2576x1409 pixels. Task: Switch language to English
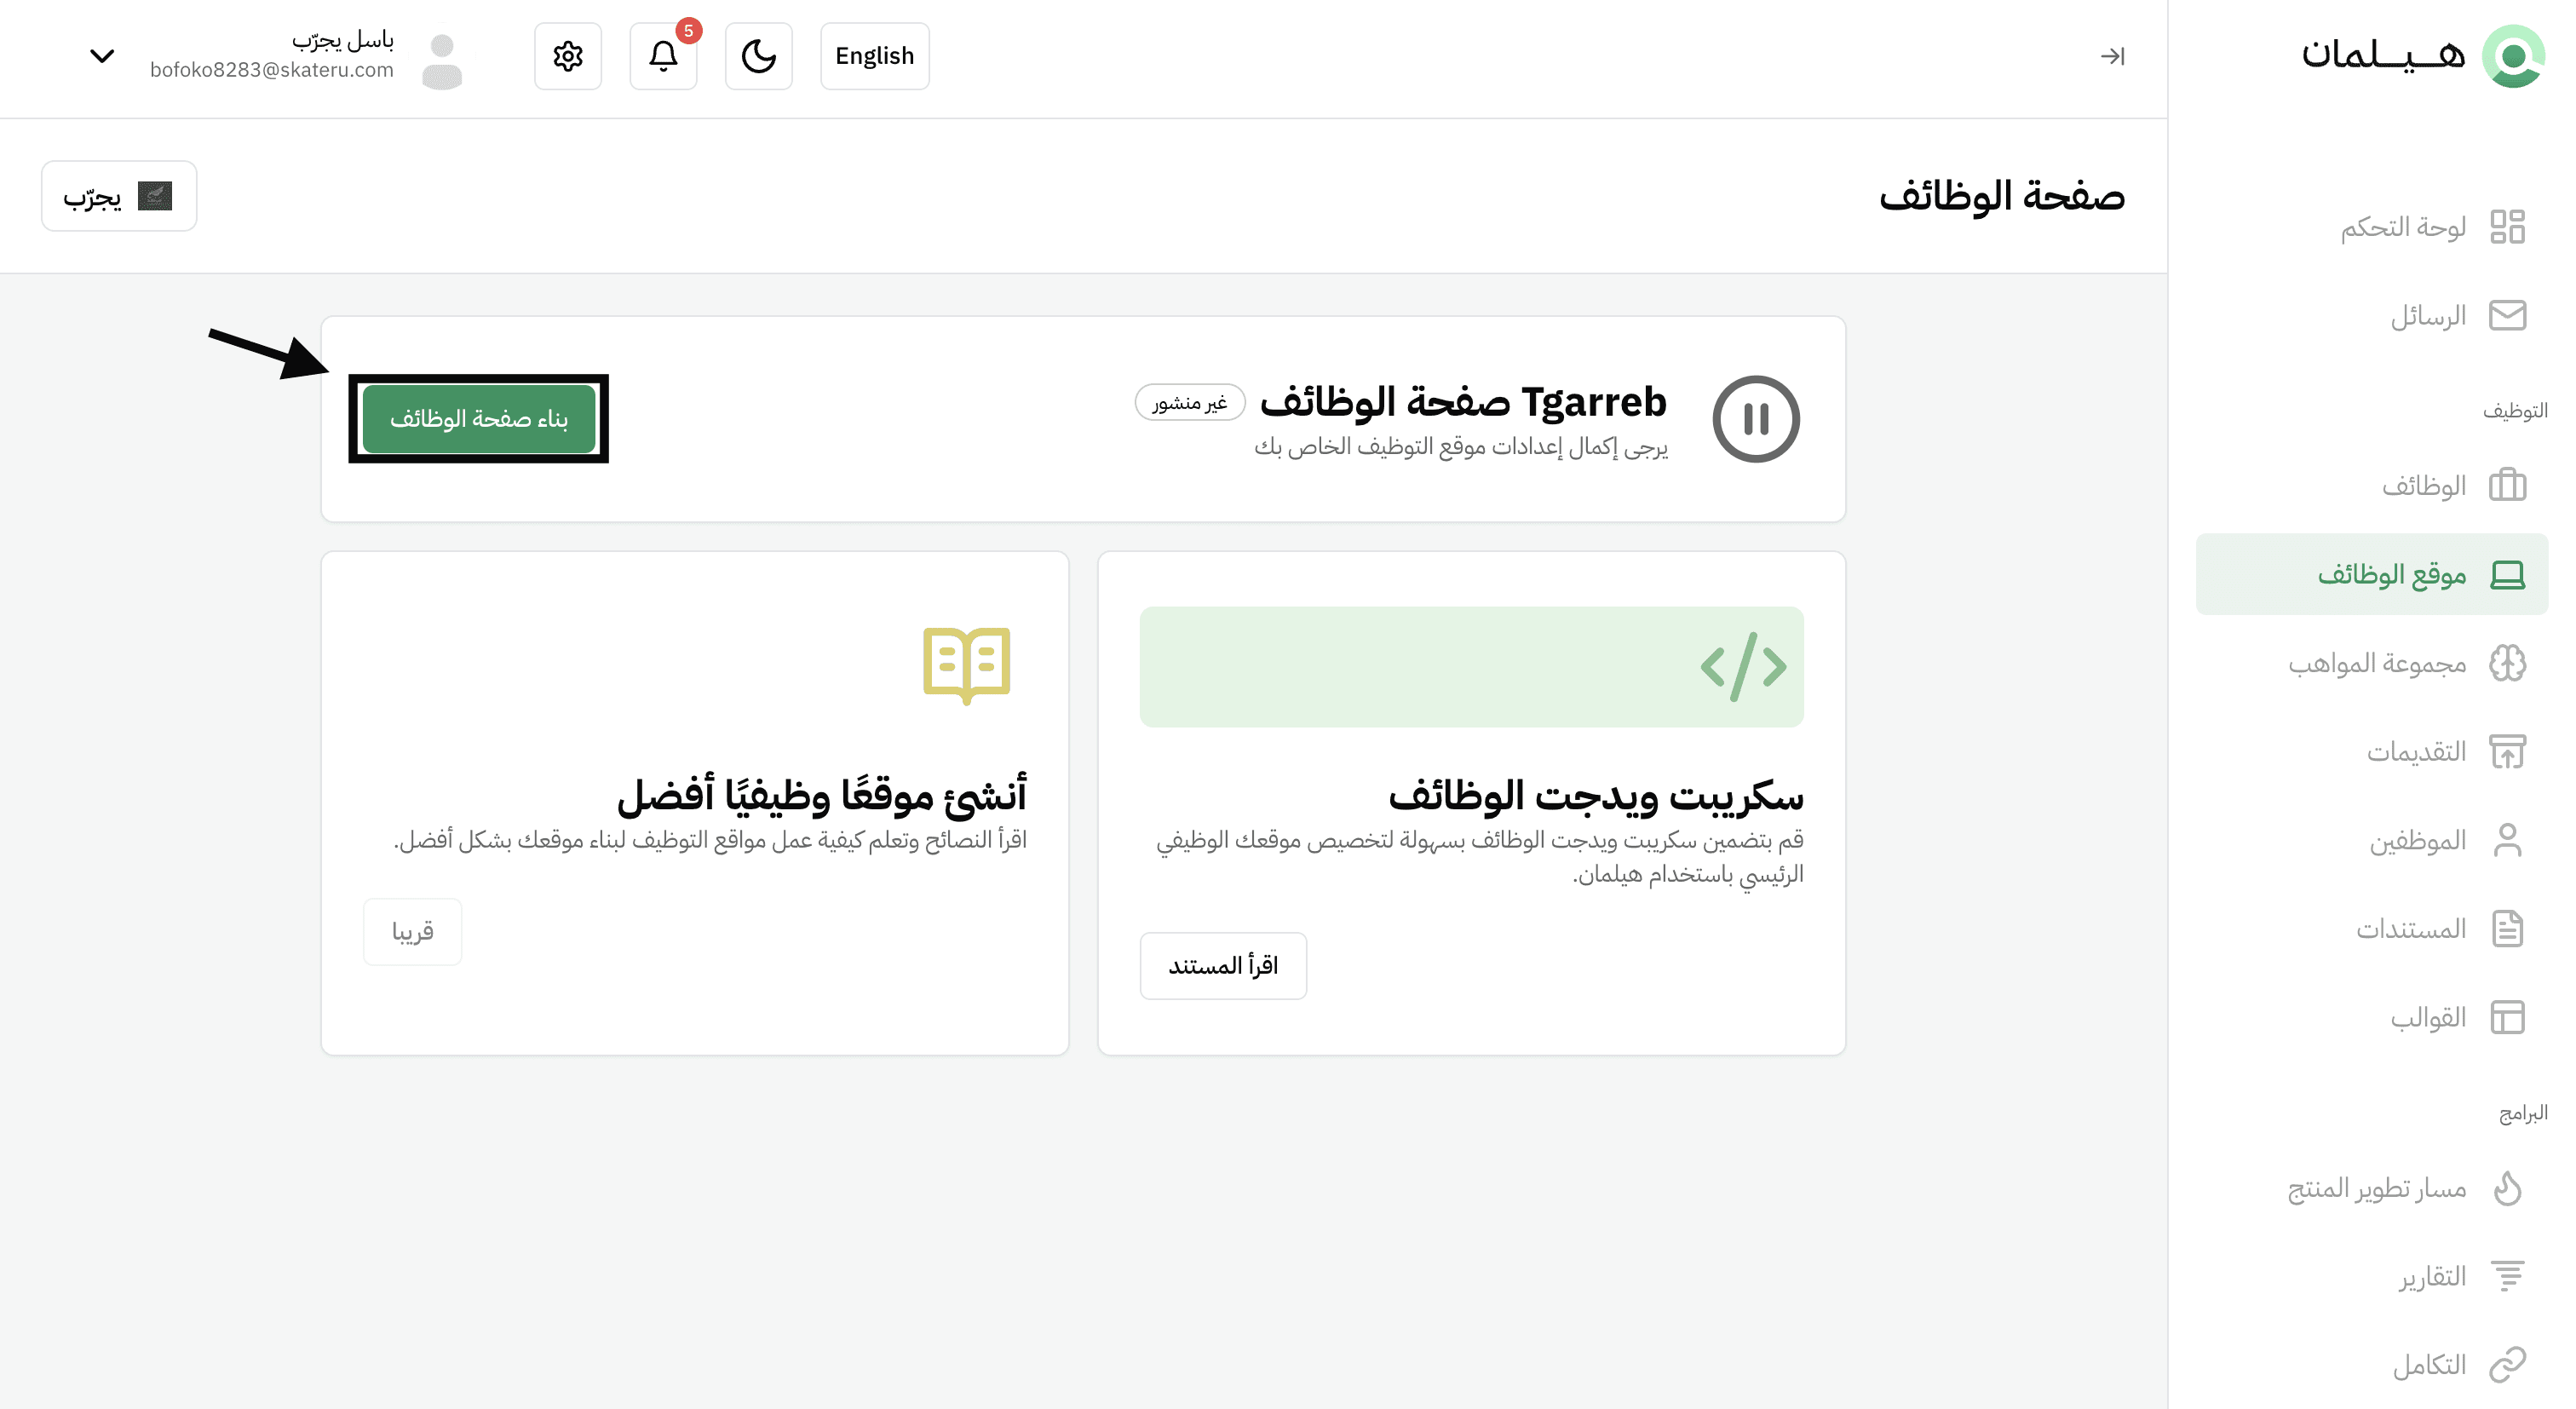tap(874, 56)
